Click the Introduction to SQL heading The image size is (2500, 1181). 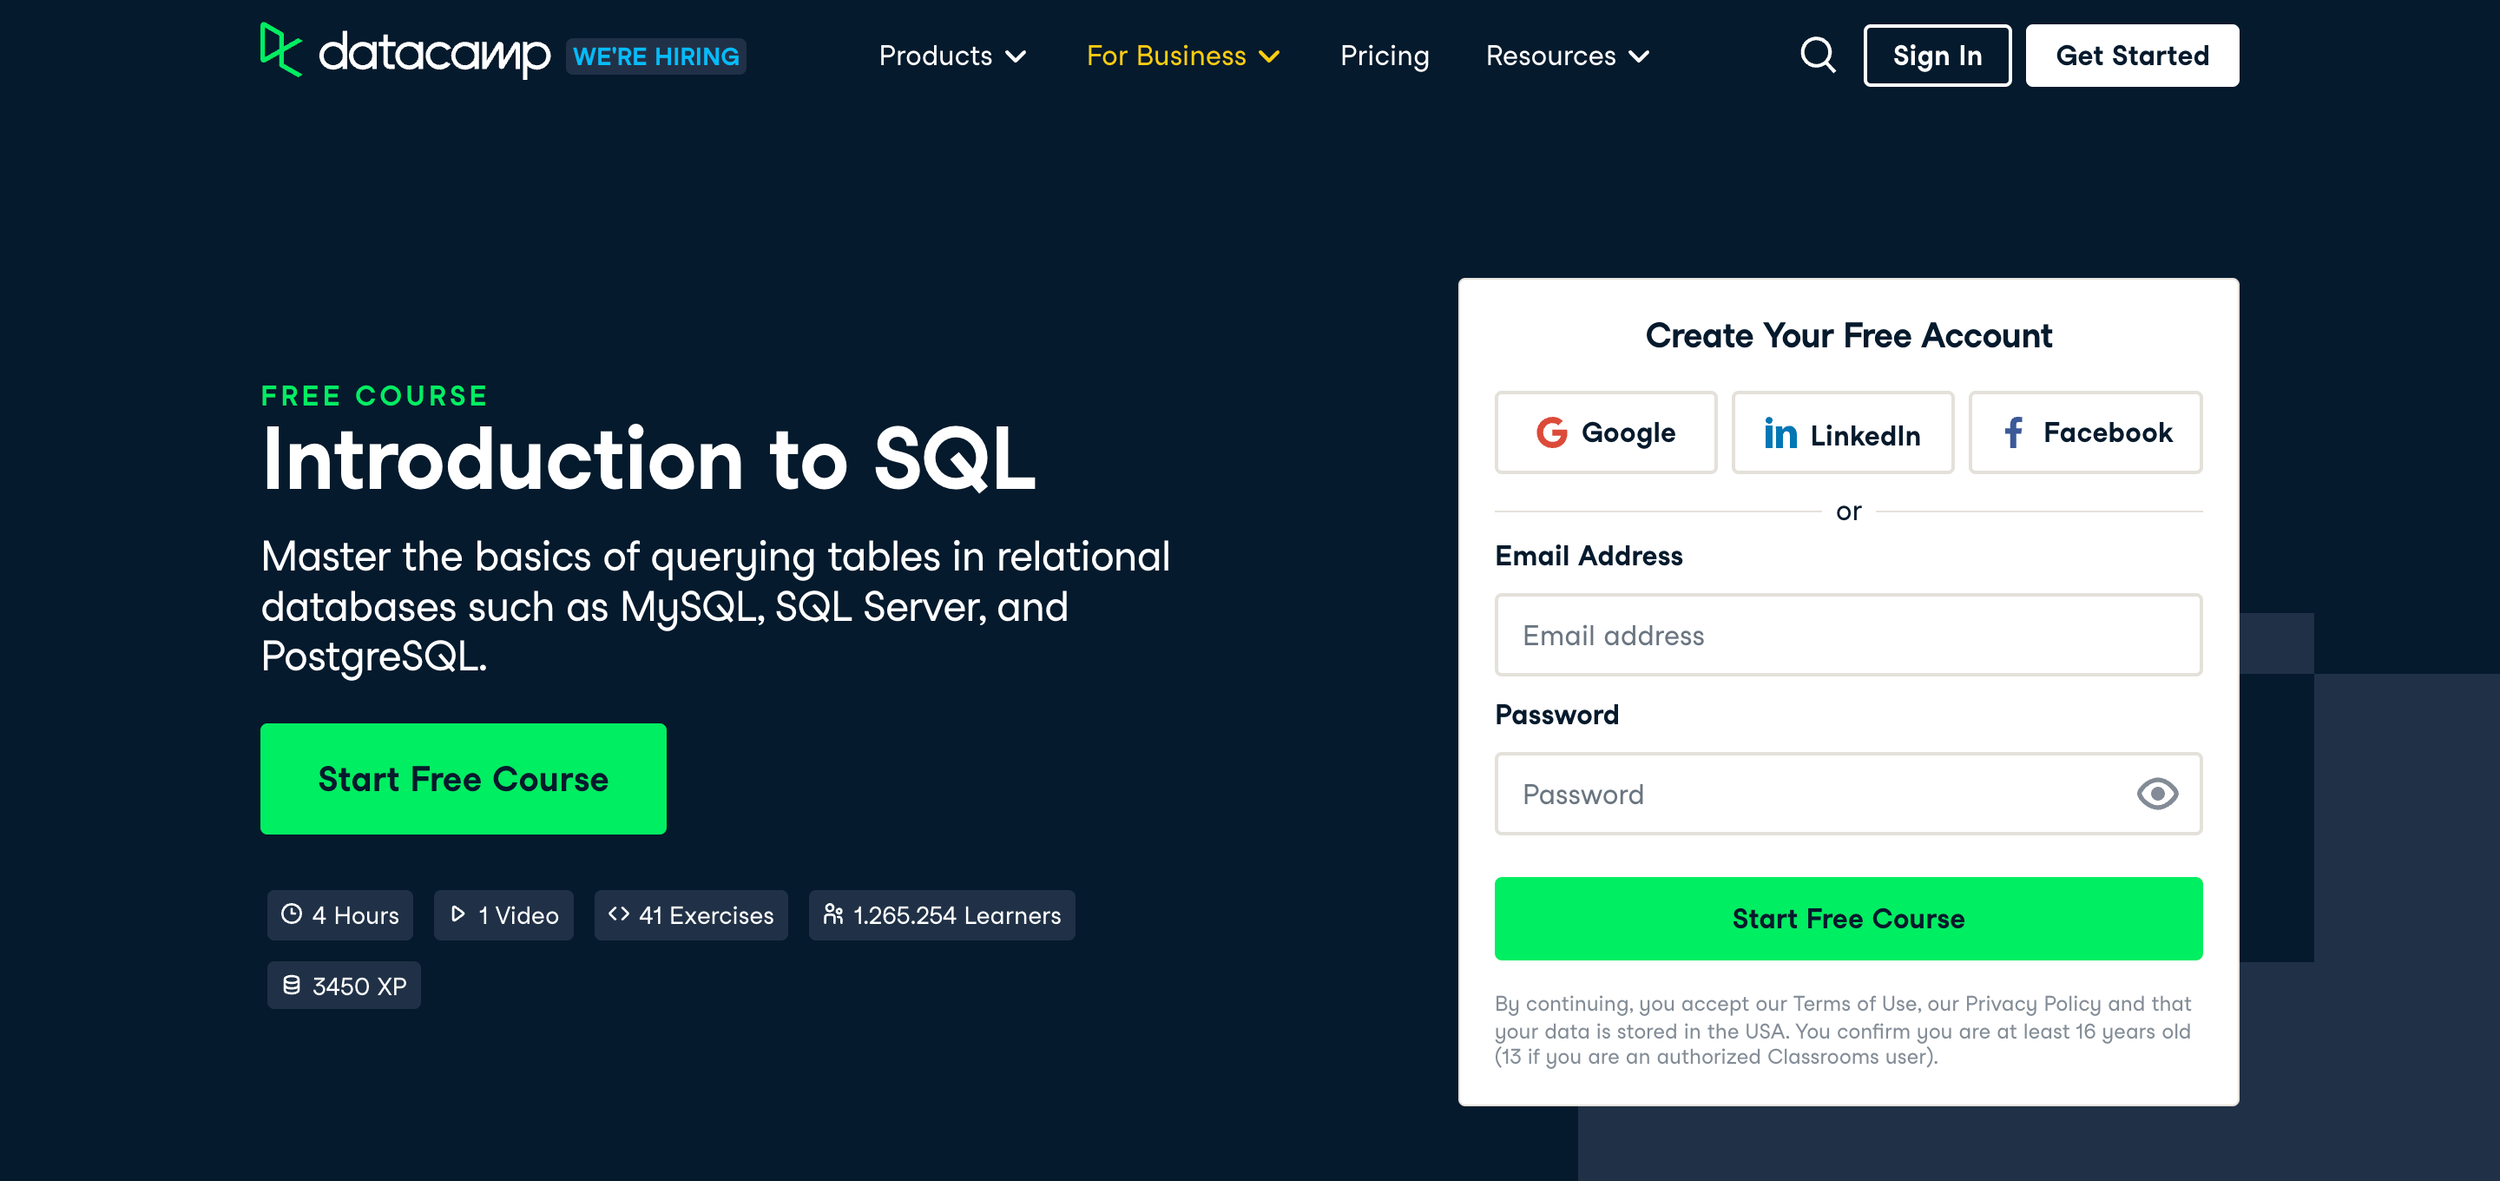click(x=648, y=459)
